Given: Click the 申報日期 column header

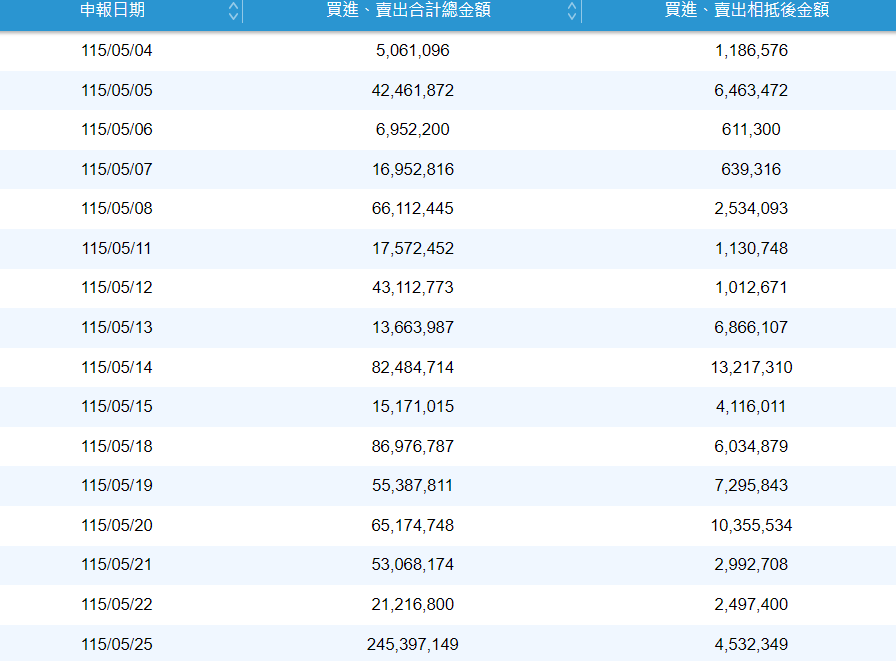Looking at the screenshot, I should (x=112, y=10).
